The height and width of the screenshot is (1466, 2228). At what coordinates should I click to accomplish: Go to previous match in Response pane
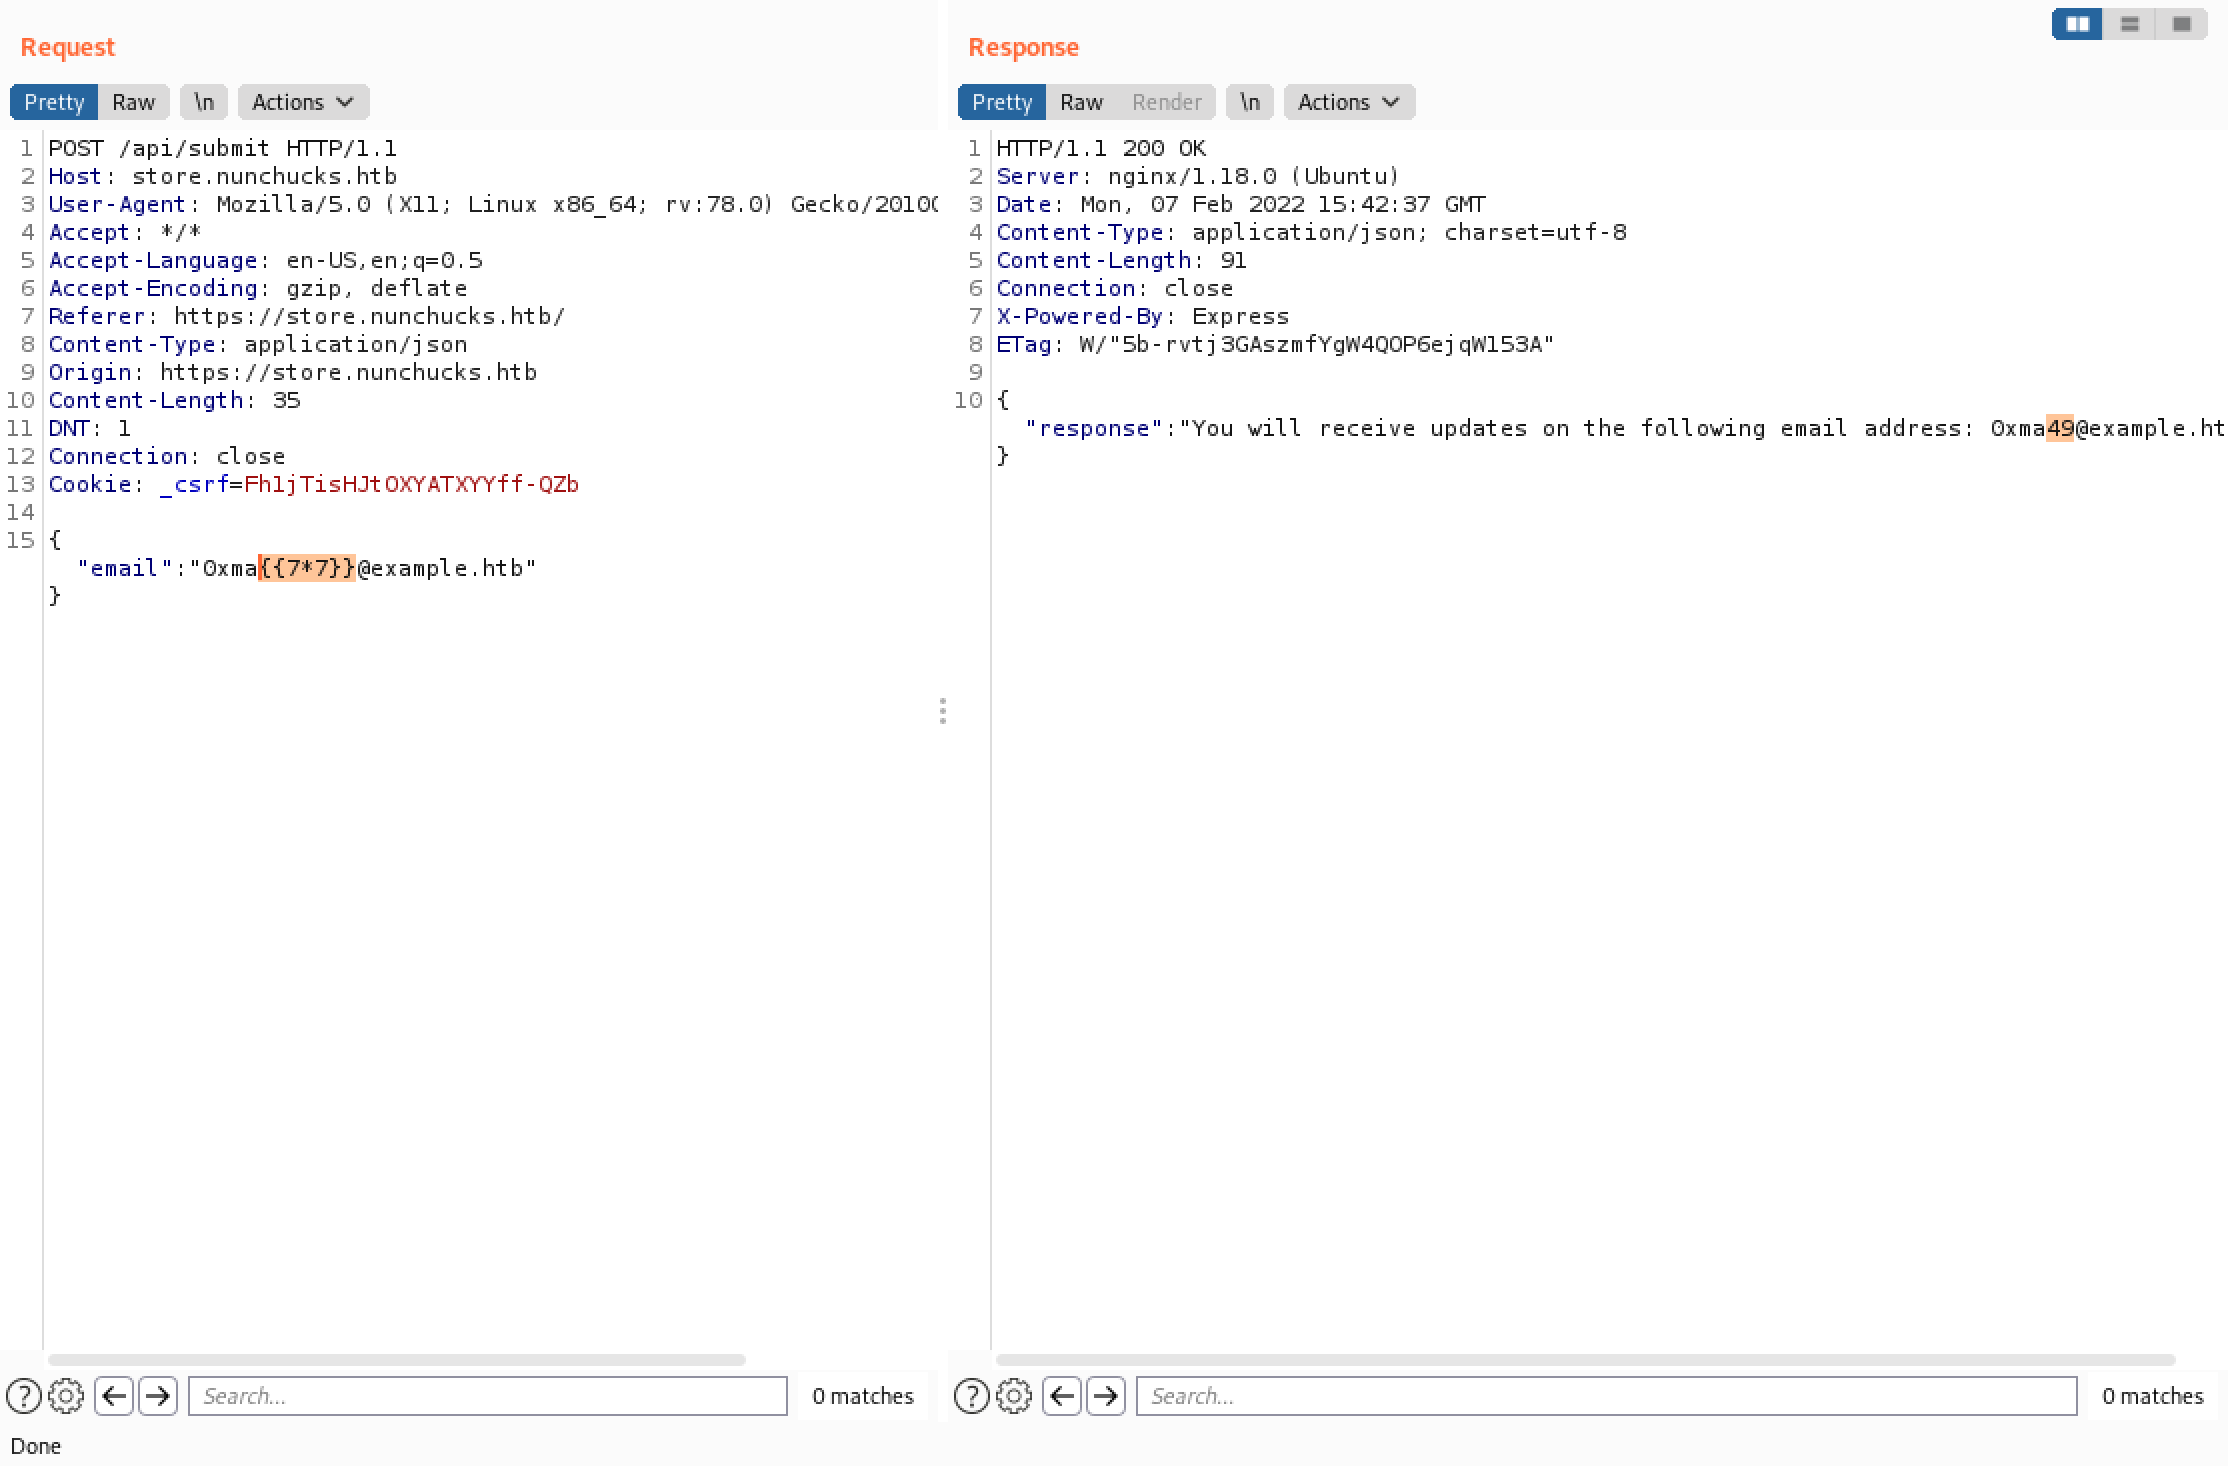point(1062,1396)
